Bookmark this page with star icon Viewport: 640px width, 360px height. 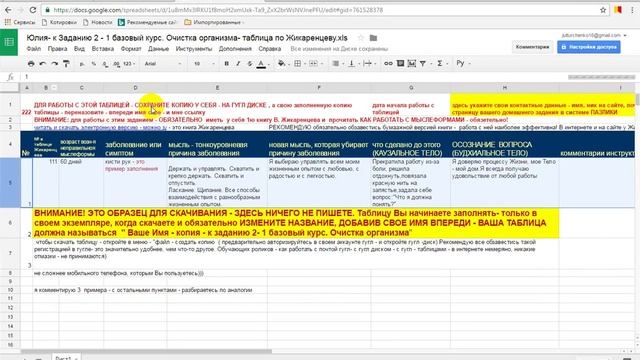tap(603, 10)
